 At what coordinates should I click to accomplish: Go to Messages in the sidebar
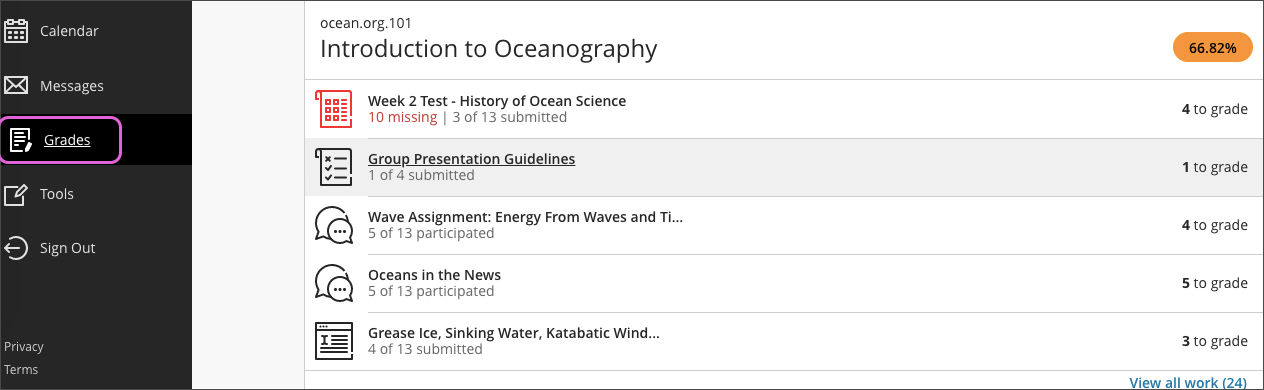[x=72, y=86]
